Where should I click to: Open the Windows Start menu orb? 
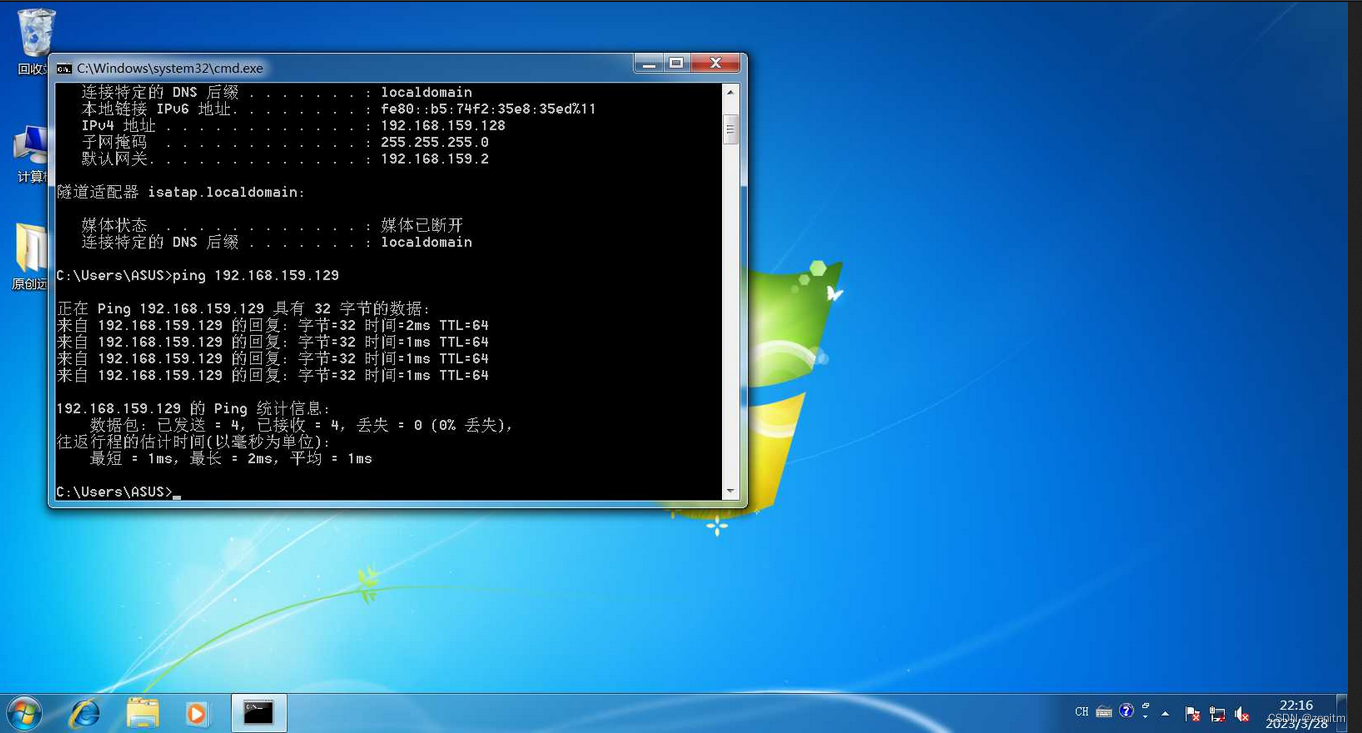coord(24,713)
